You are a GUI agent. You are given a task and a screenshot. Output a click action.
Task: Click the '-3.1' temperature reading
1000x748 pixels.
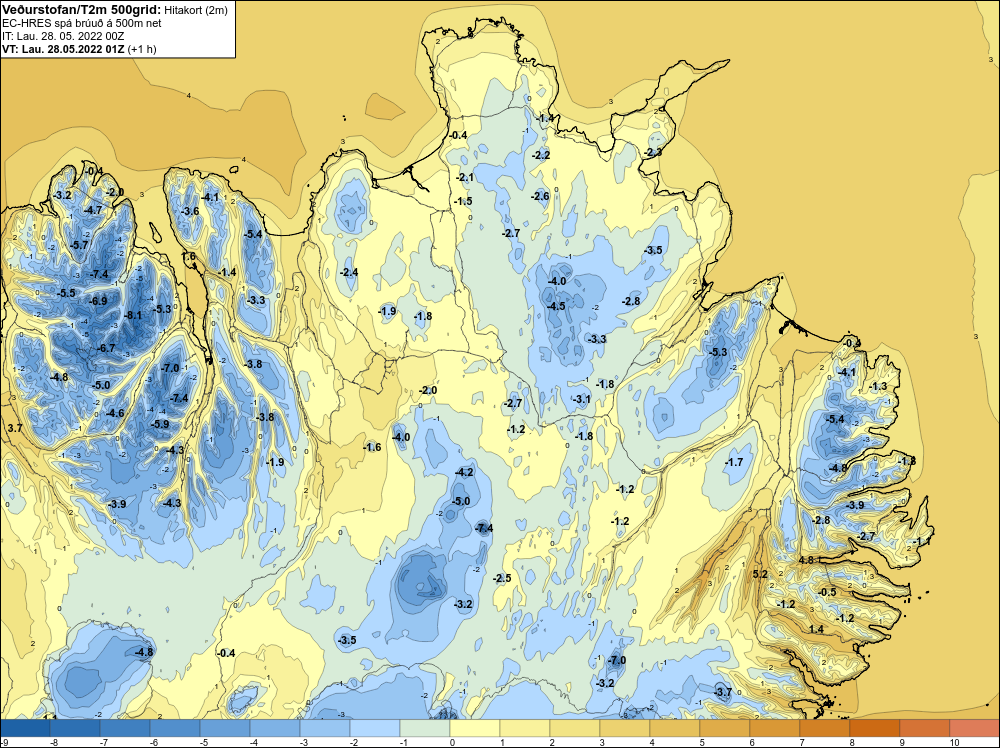582,399
